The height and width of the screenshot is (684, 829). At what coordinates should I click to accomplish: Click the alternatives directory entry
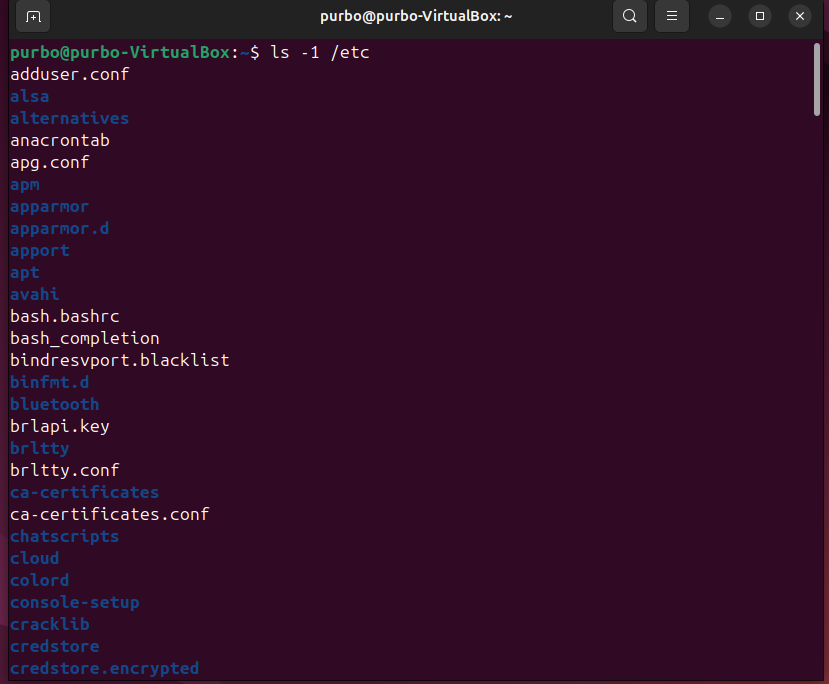click(69, 118)
